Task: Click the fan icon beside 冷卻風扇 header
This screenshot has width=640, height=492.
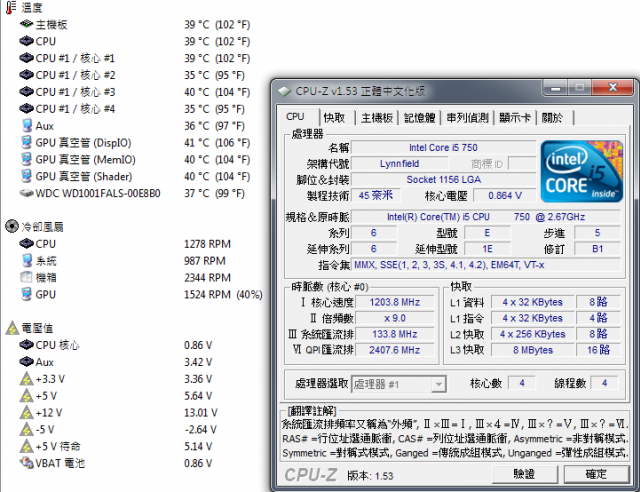Action: click(x=12, y=226)
